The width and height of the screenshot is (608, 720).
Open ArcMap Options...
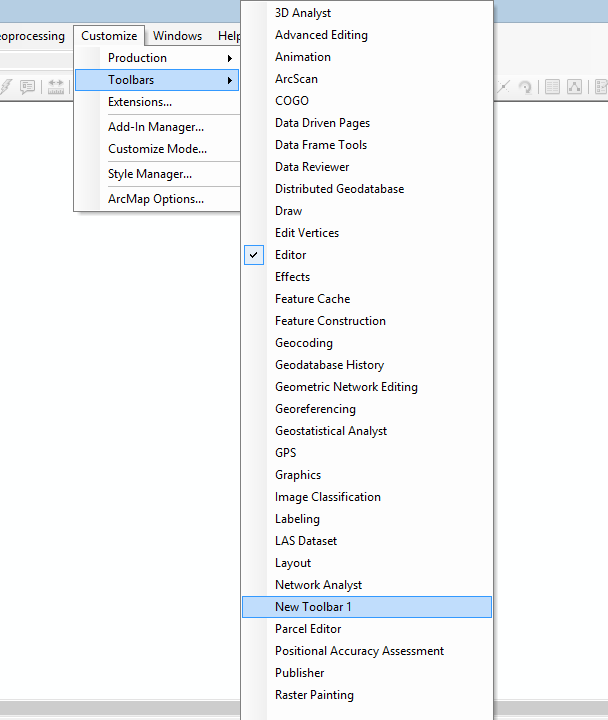pyautogui.click(x=157, y=199)
